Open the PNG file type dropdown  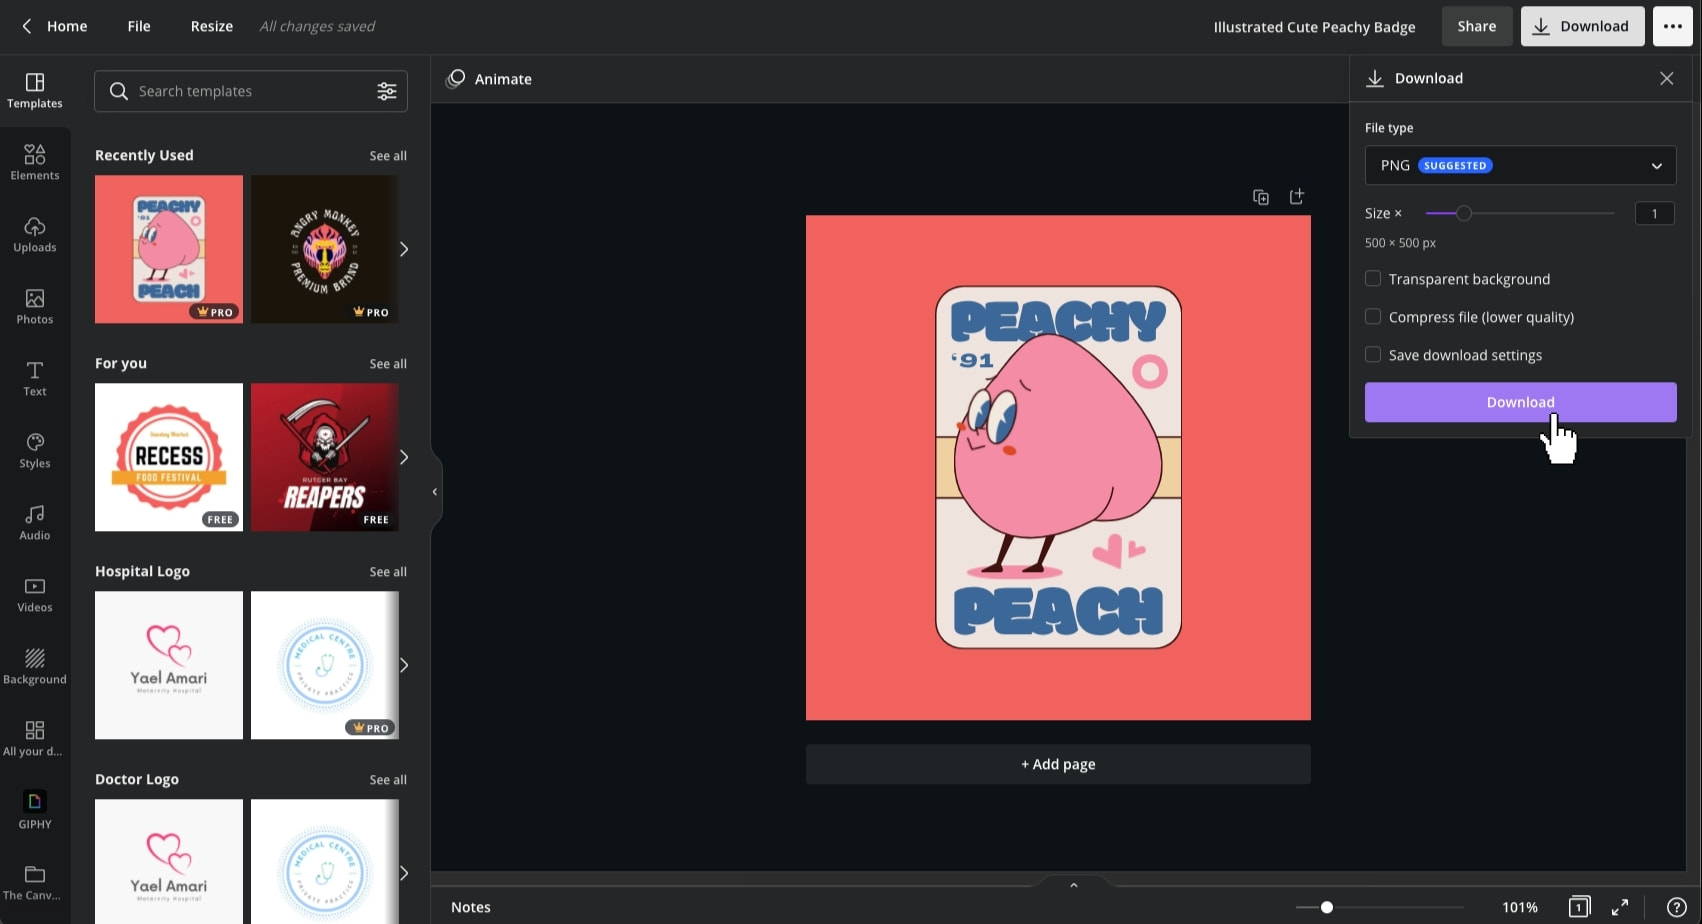point(1519,165)
